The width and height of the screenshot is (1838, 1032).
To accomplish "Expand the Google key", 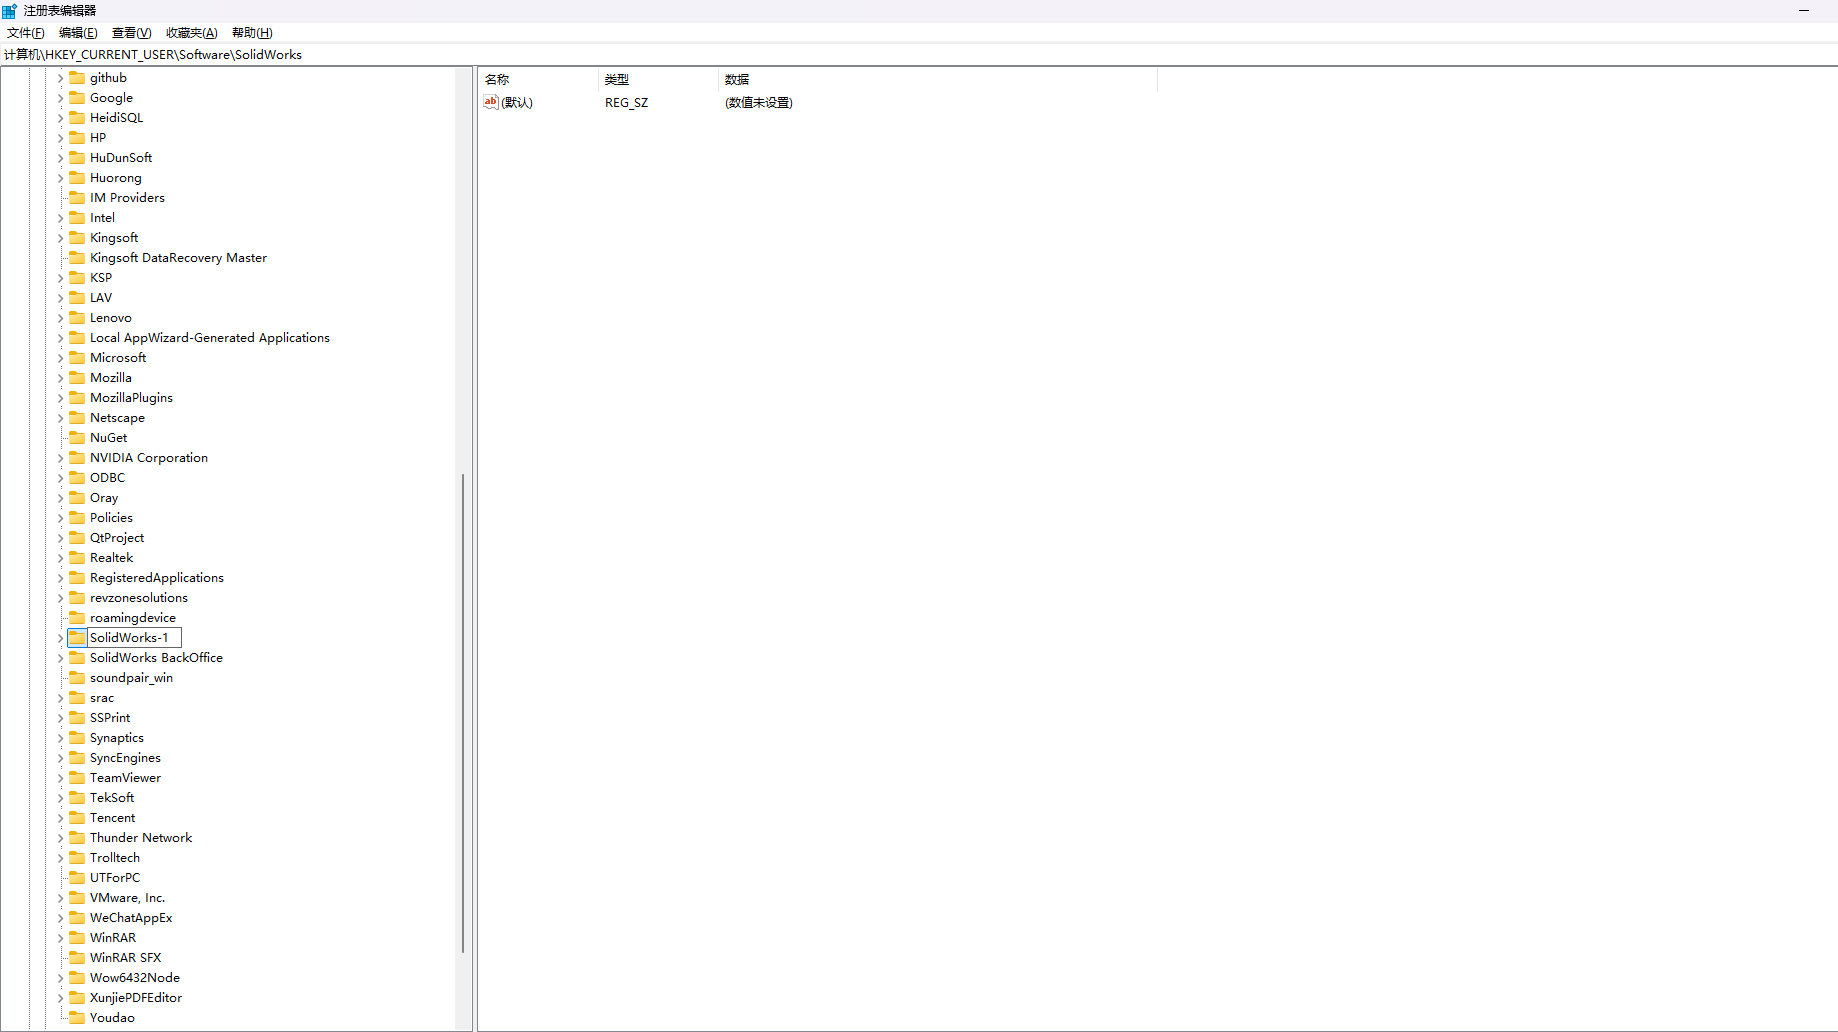I will point(60,98).
